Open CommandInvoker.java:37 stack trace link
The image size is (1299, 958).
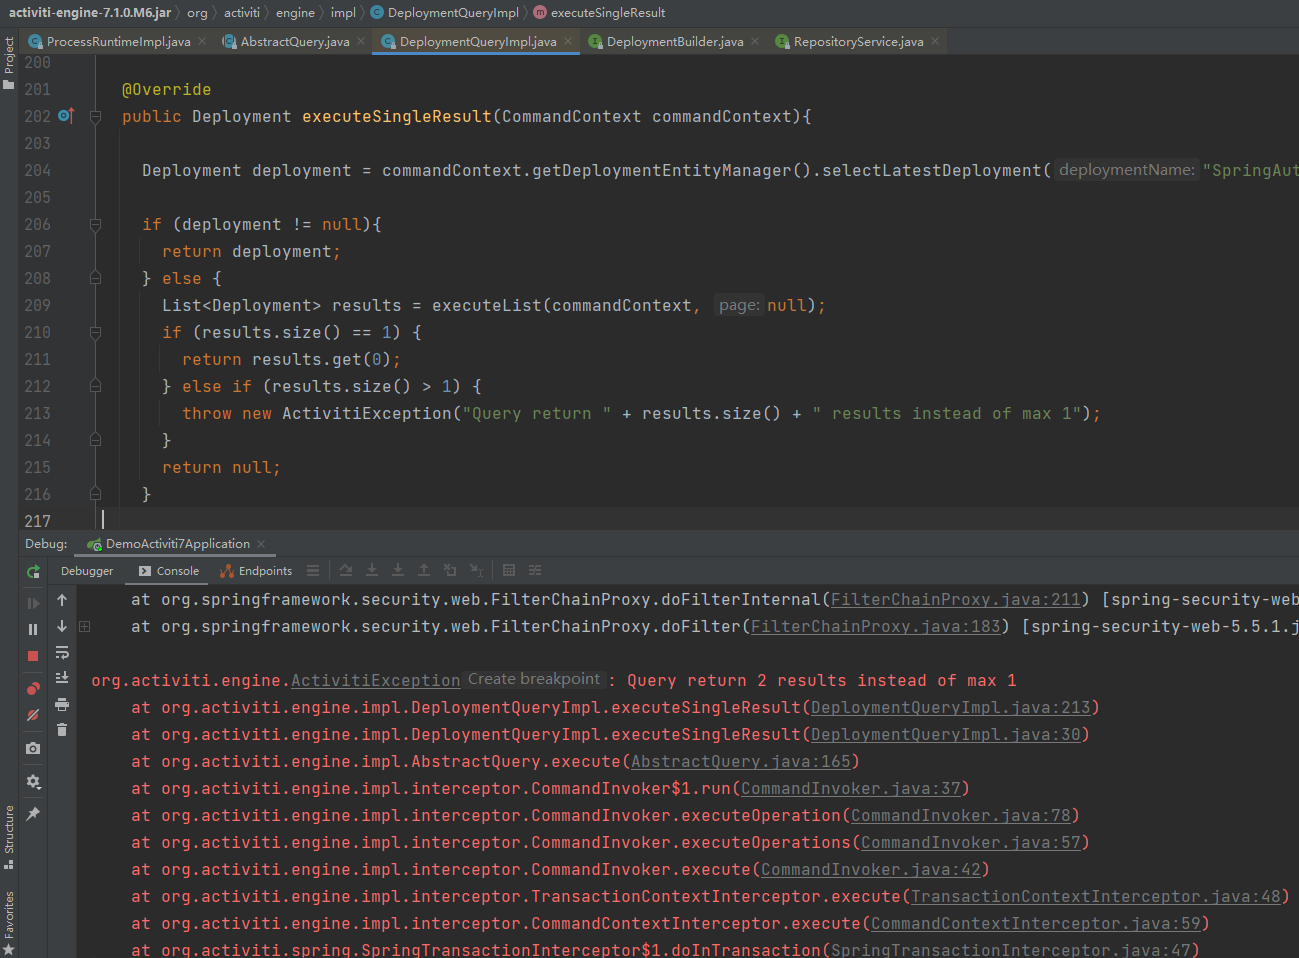tap(851, 789)
